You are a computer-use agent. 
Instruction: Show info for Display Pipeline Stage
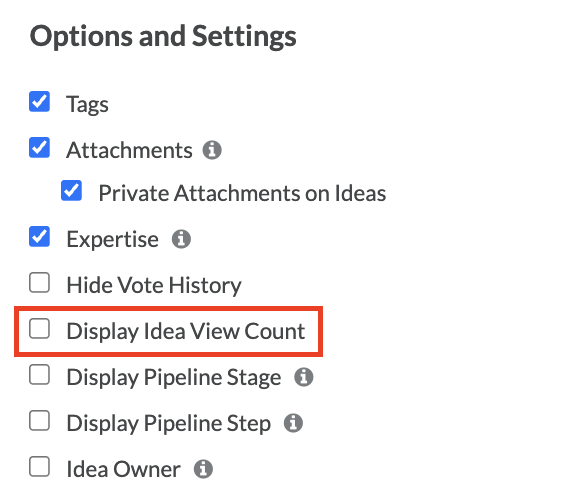[304, 377]
